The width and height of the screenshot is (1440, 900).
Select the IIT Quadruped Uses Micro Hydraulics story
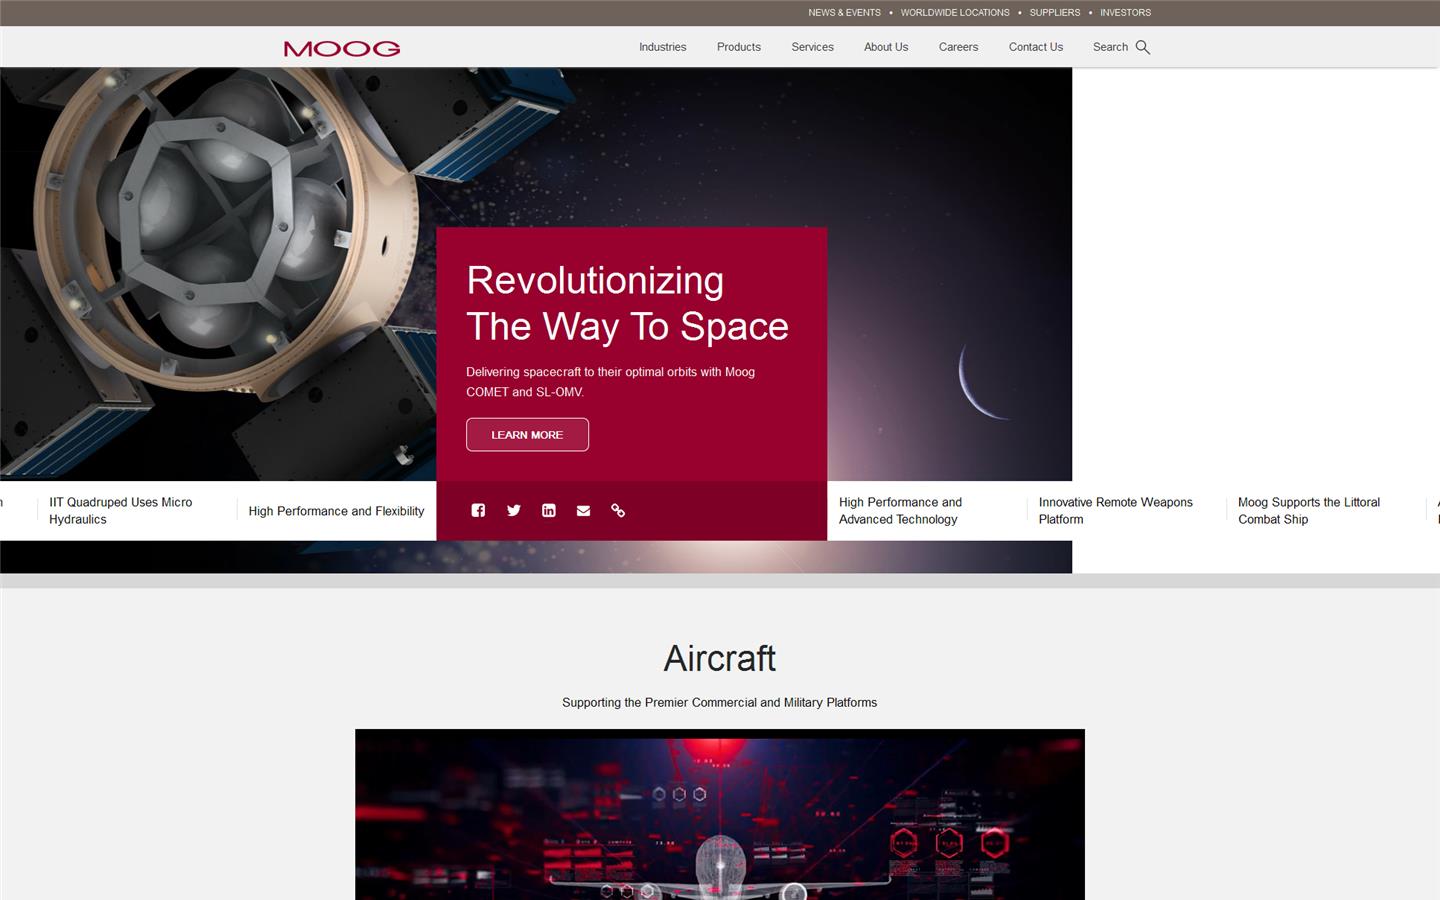tap(120, 511)
